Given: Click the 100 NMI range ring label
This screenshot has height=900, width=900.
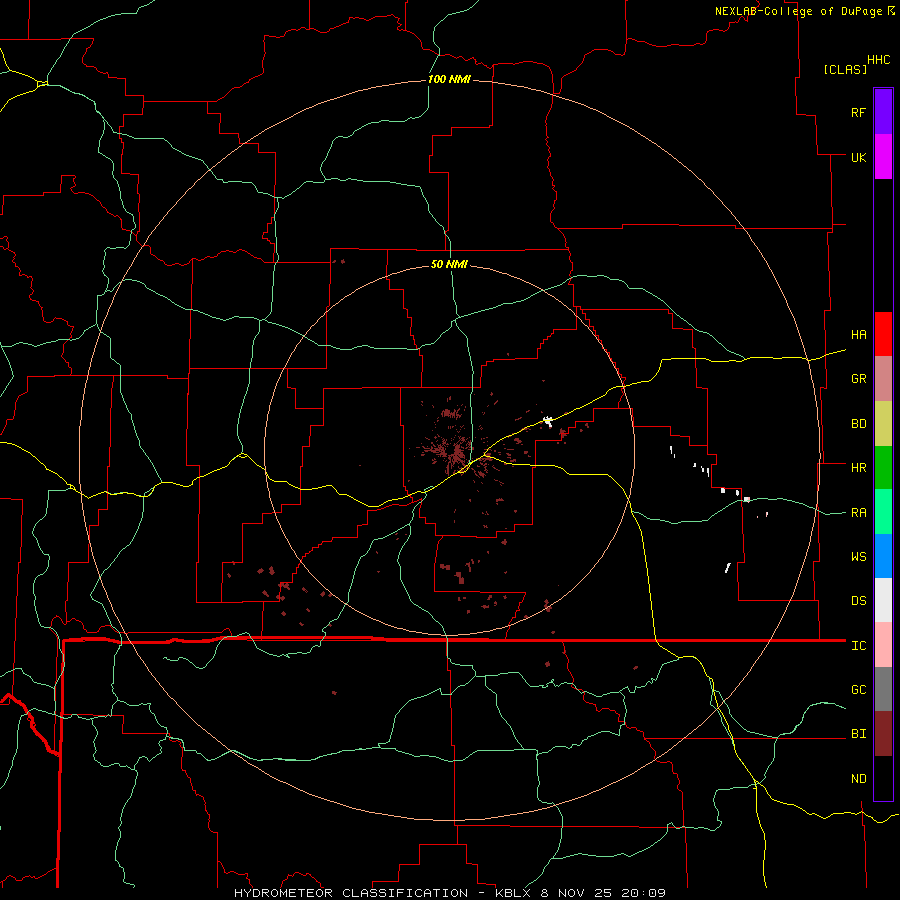Looking at the screenshot, I should tap(449, 79).
